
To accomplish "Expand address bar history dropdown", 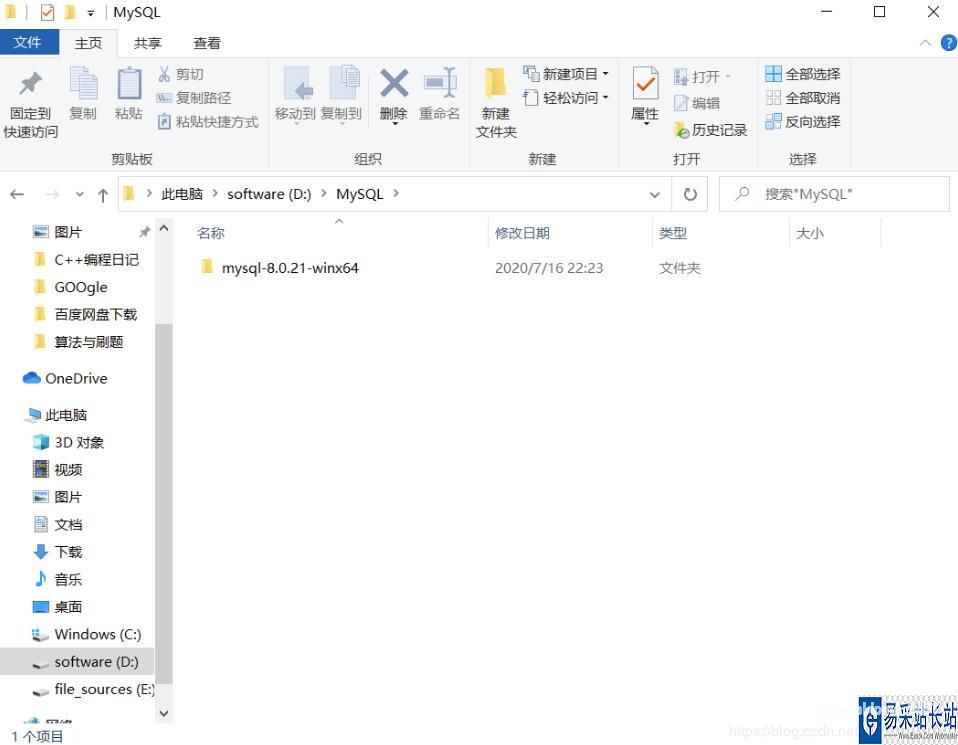I will click(654, 195).
